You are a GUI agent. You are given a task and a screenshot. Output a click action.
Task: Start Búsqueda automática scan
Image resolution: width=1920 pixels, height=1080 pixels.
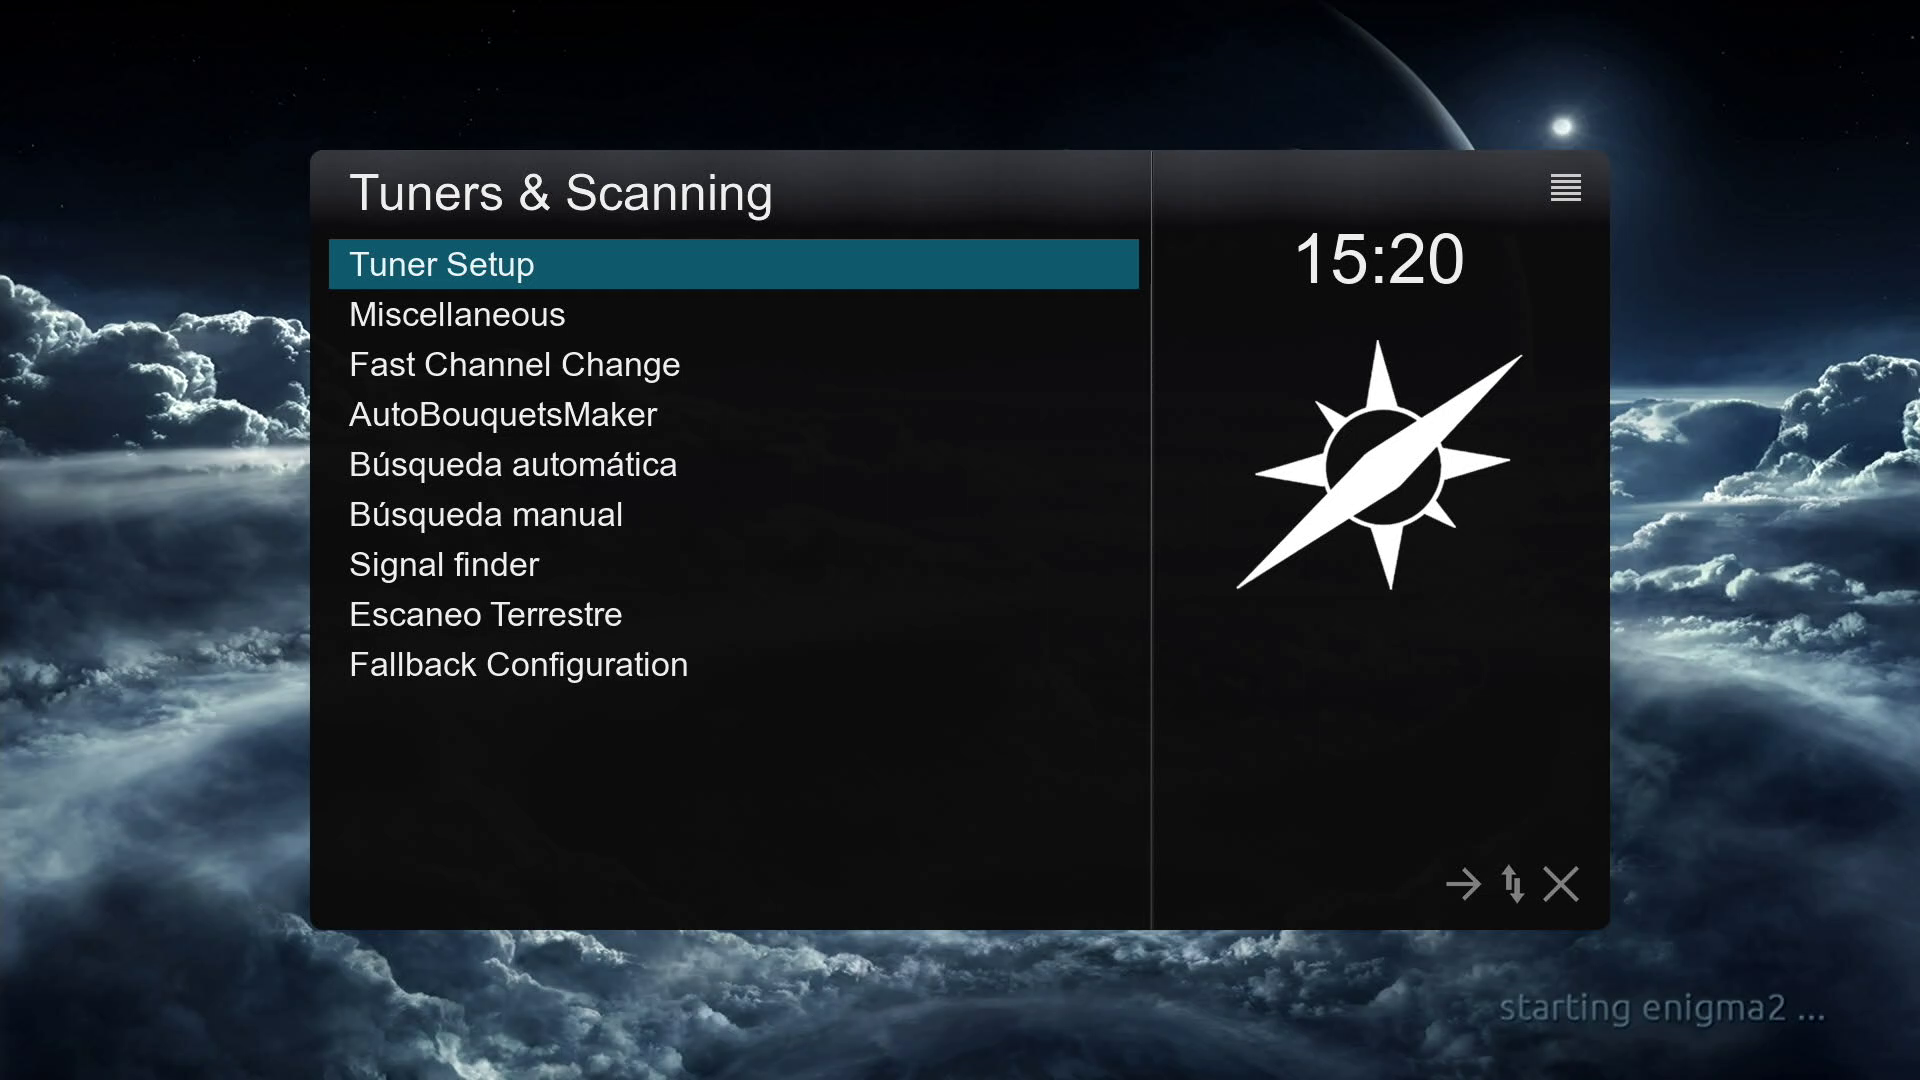pos(733,464)
